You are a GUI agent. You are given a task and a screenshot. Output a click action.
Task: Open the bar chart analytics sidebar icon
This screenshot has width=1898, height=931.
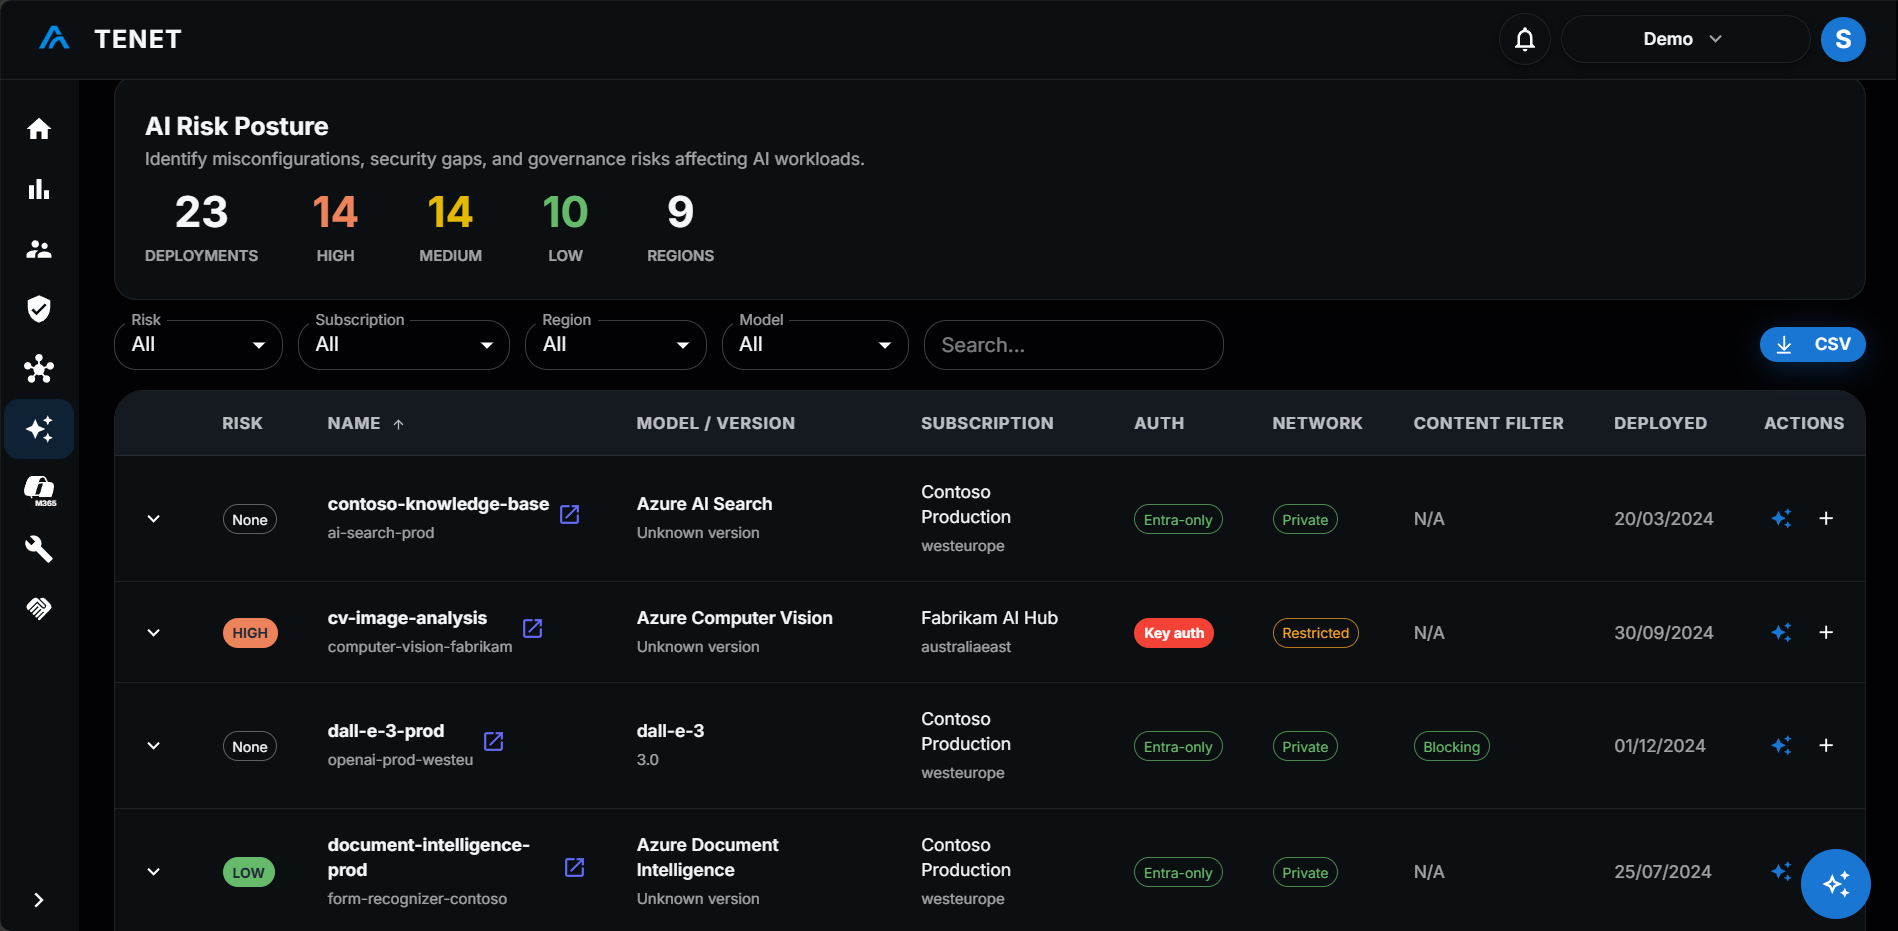[x=39, y=189]
